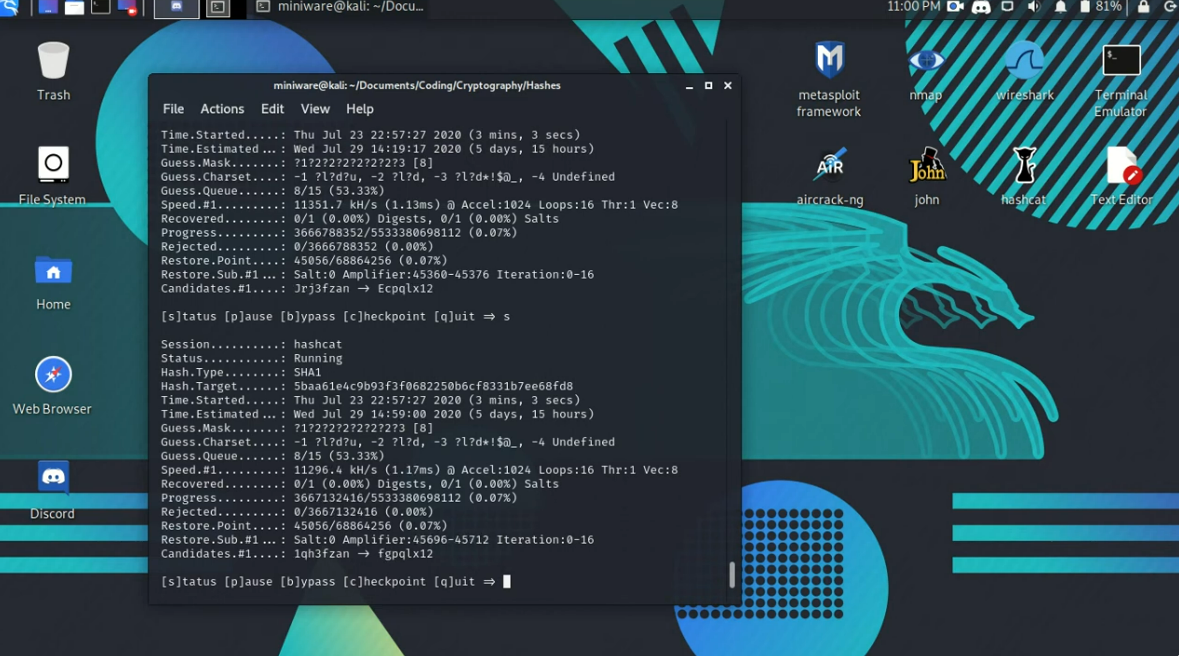Open the File menu in terminal

point(173,109)
